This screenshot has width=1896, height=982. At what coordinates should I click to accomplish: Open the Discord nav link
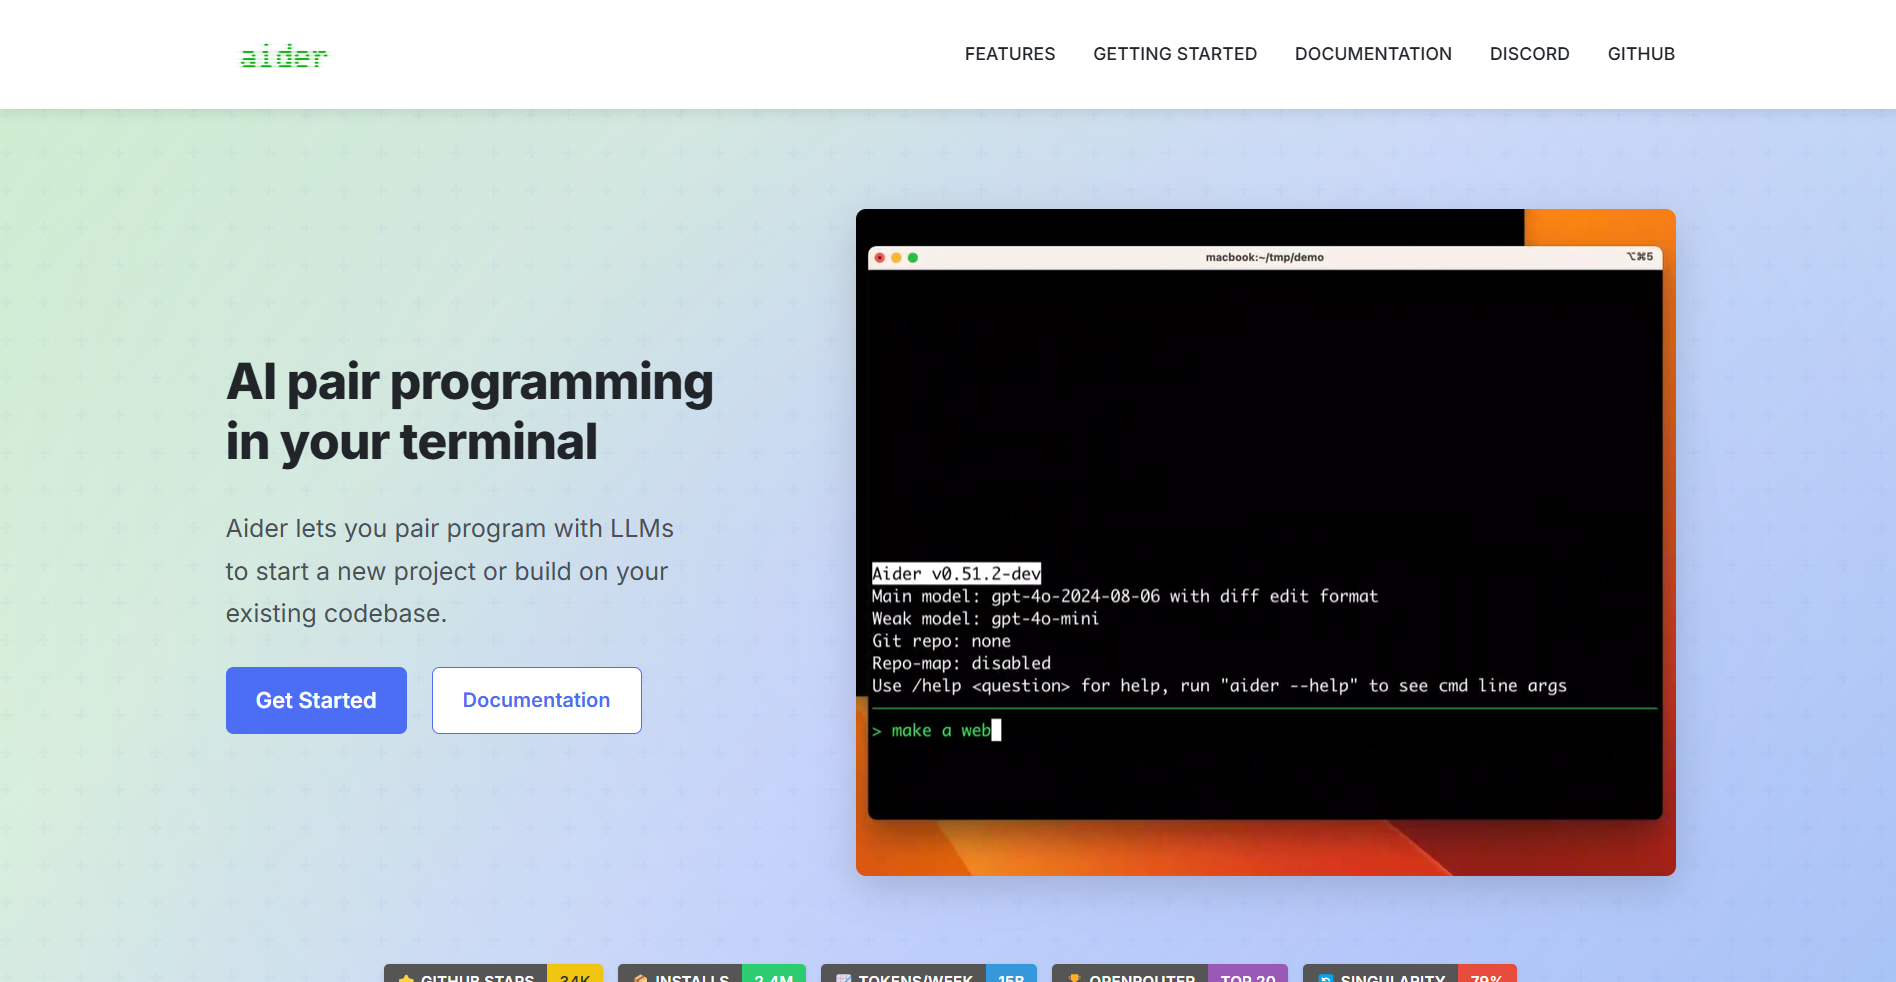tap(1530, 54)
